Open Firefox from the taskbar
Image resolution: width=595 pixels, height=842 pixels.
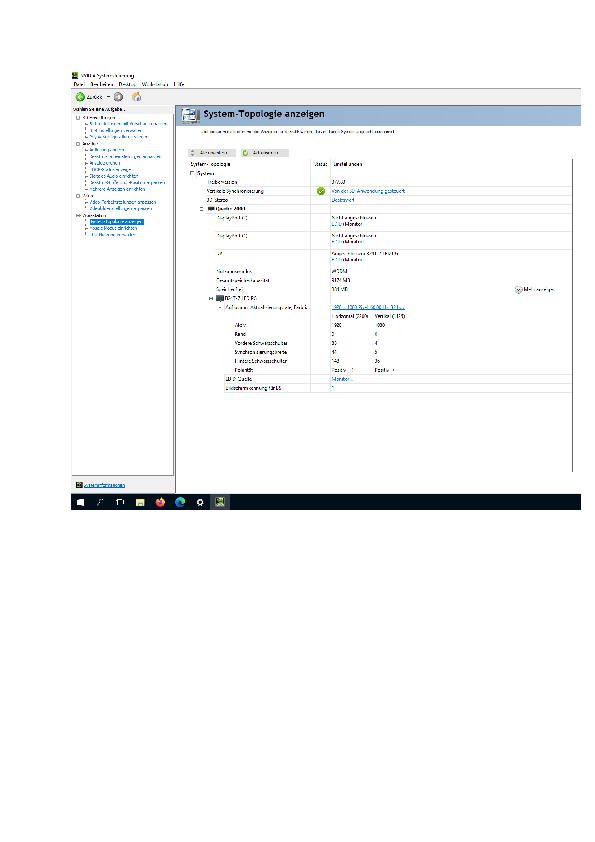point(160,502)
